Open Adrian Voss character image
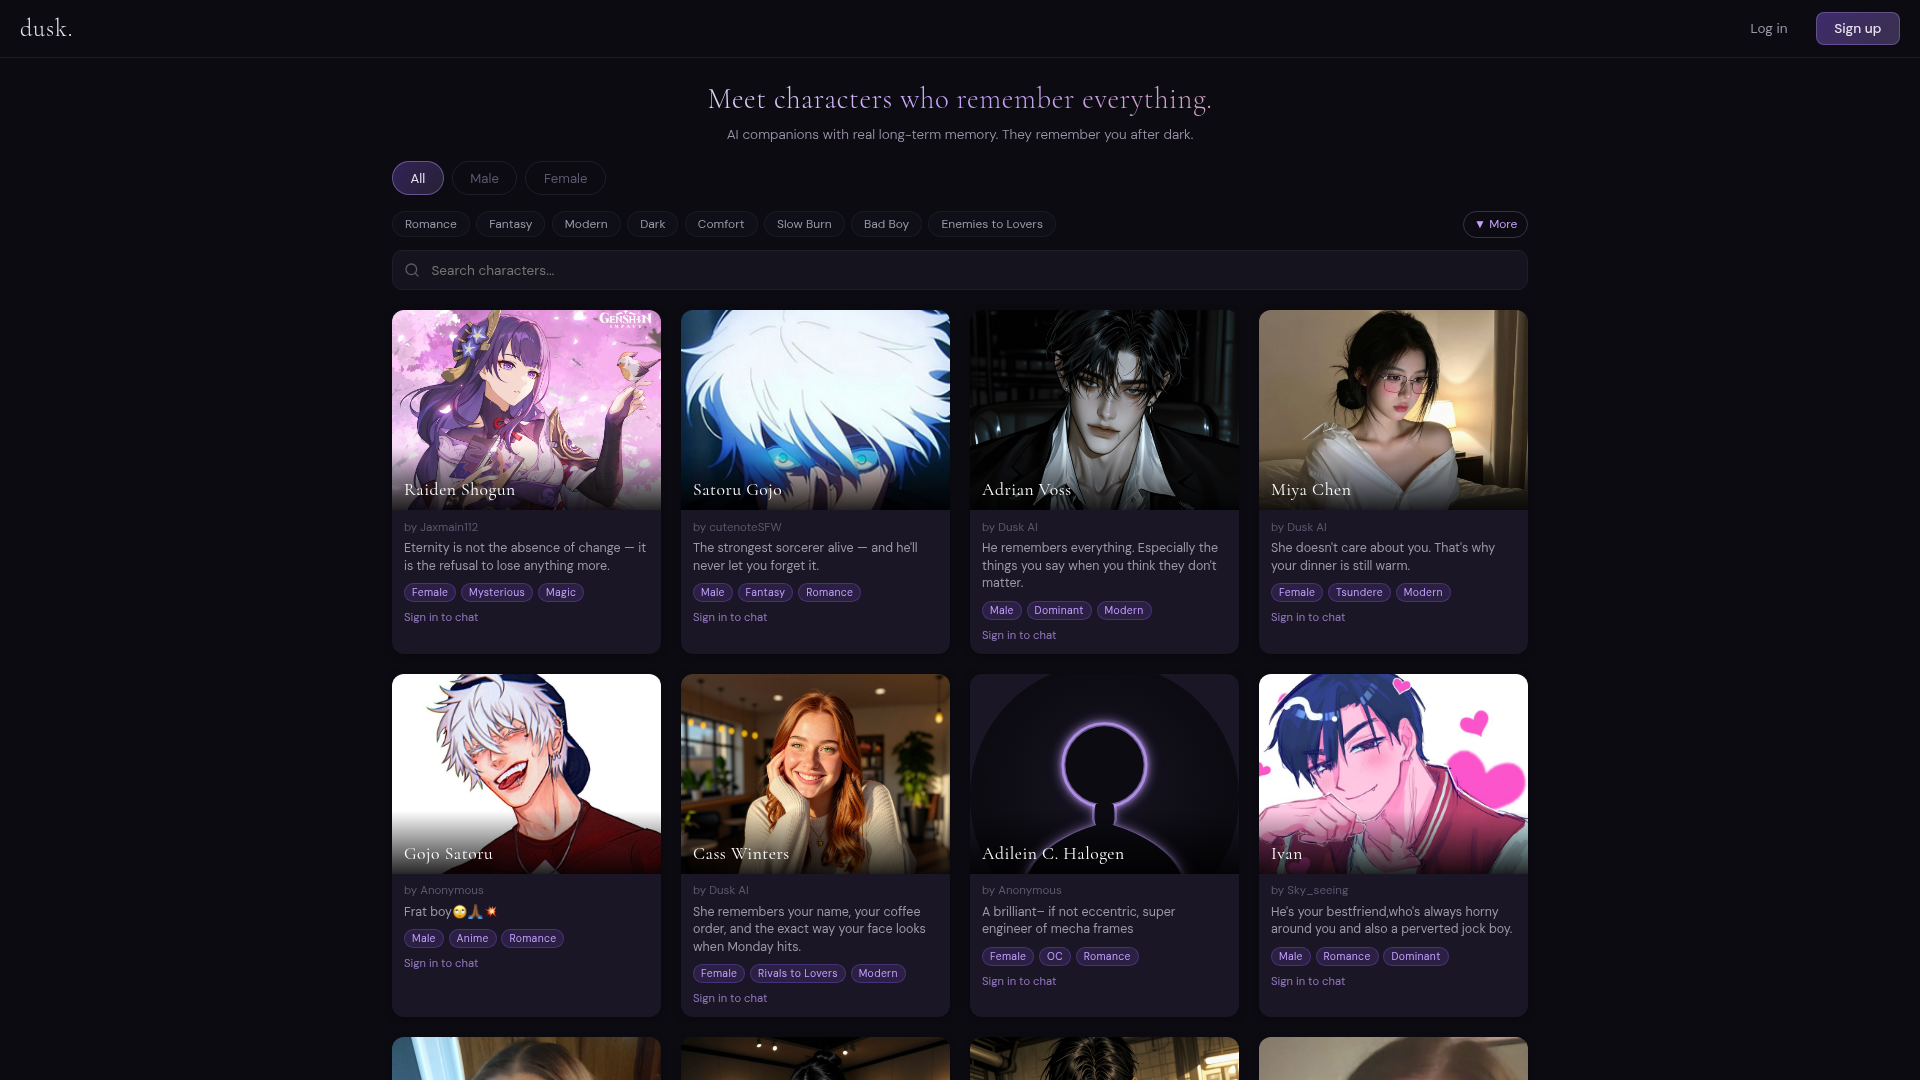The height and width of the screenshot is (1080, 1920). (x=1104, y=410)
